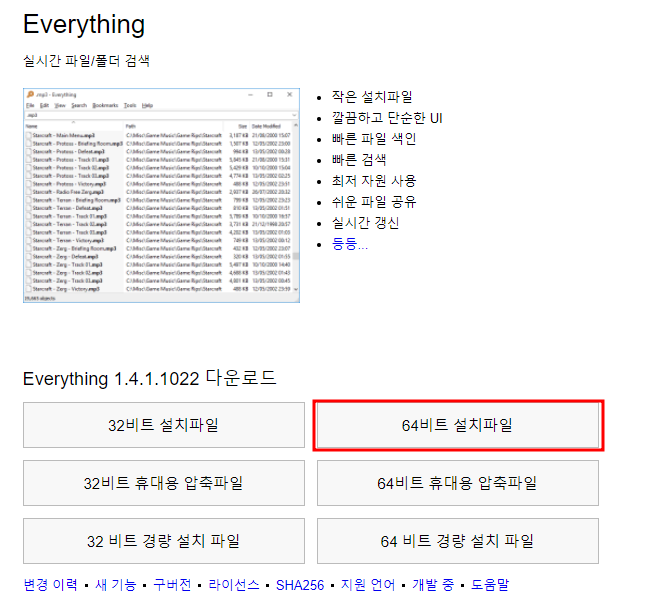Download 64 비트 경량 설치 파일
645x614 pixels.
pyautogui.click(x=458, y=541)
